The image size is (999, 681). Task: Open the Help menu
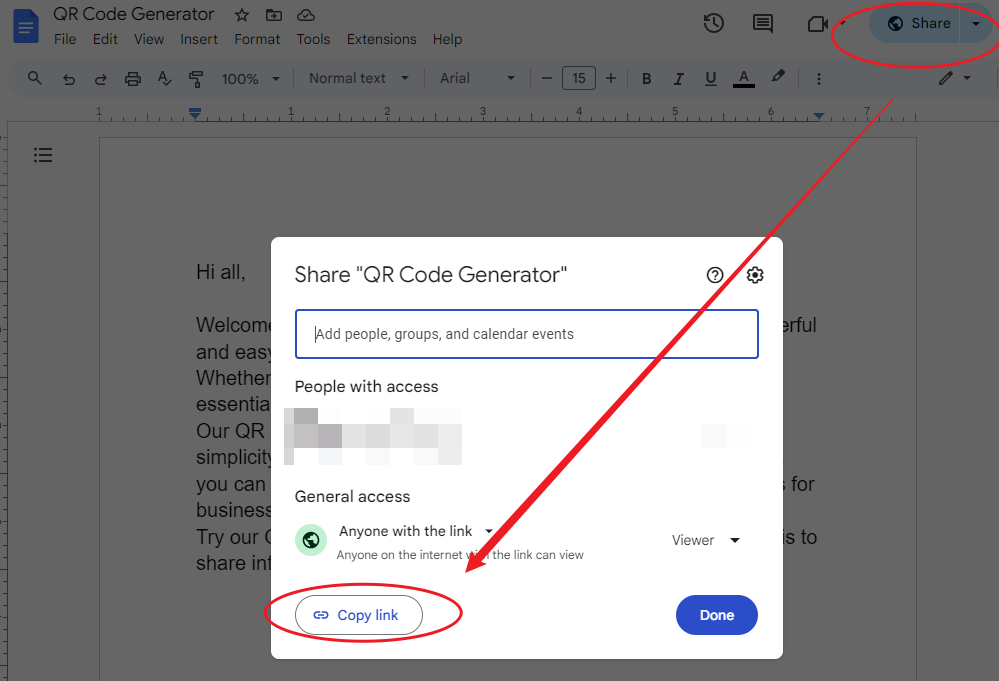click(x=447, y=39)
